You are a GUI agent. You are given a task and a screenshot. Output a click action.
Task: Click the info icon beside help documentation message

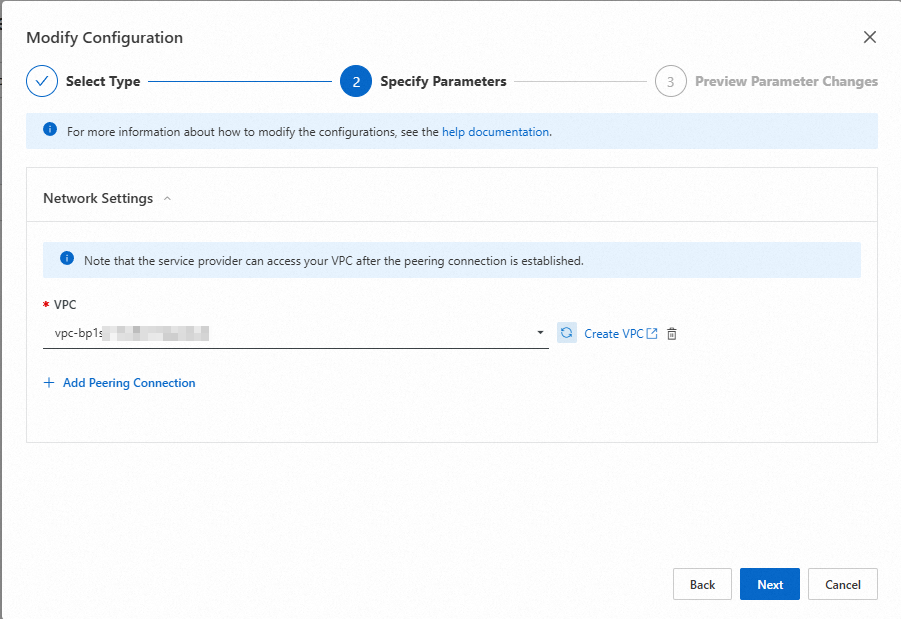(50, 129)
